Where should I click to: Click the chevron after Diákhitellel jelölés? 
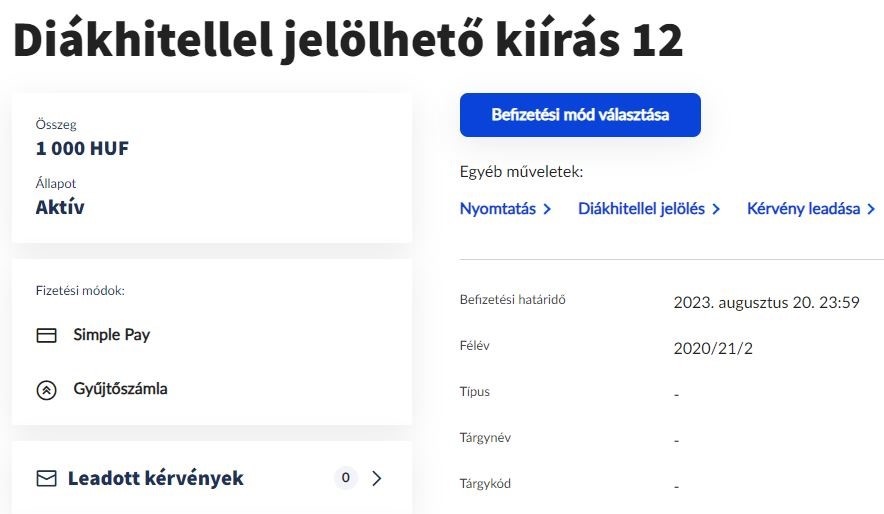[716, 210]
